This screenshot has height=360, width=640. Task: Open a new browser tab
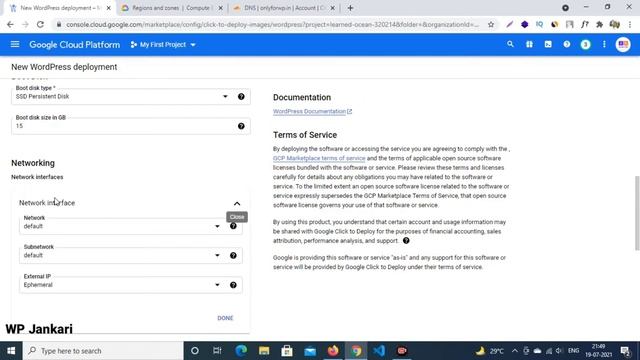[x=350, y=8]
